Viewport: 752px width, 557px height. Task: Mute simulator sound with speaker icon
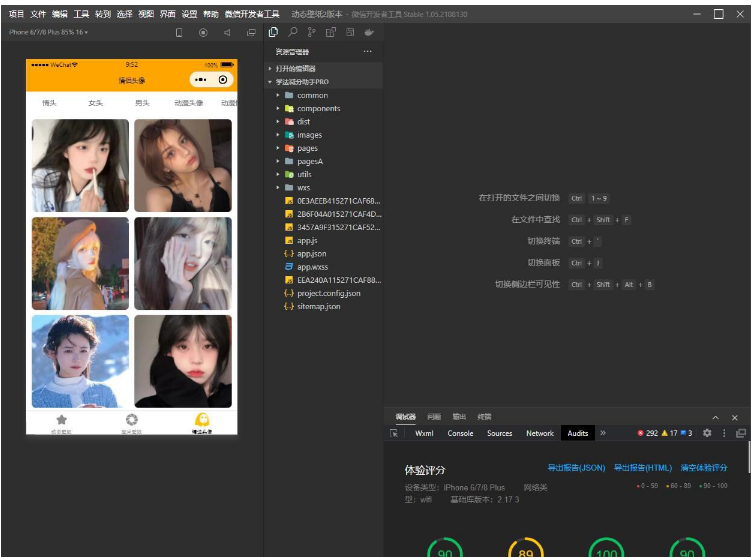[x=227, y=33]
